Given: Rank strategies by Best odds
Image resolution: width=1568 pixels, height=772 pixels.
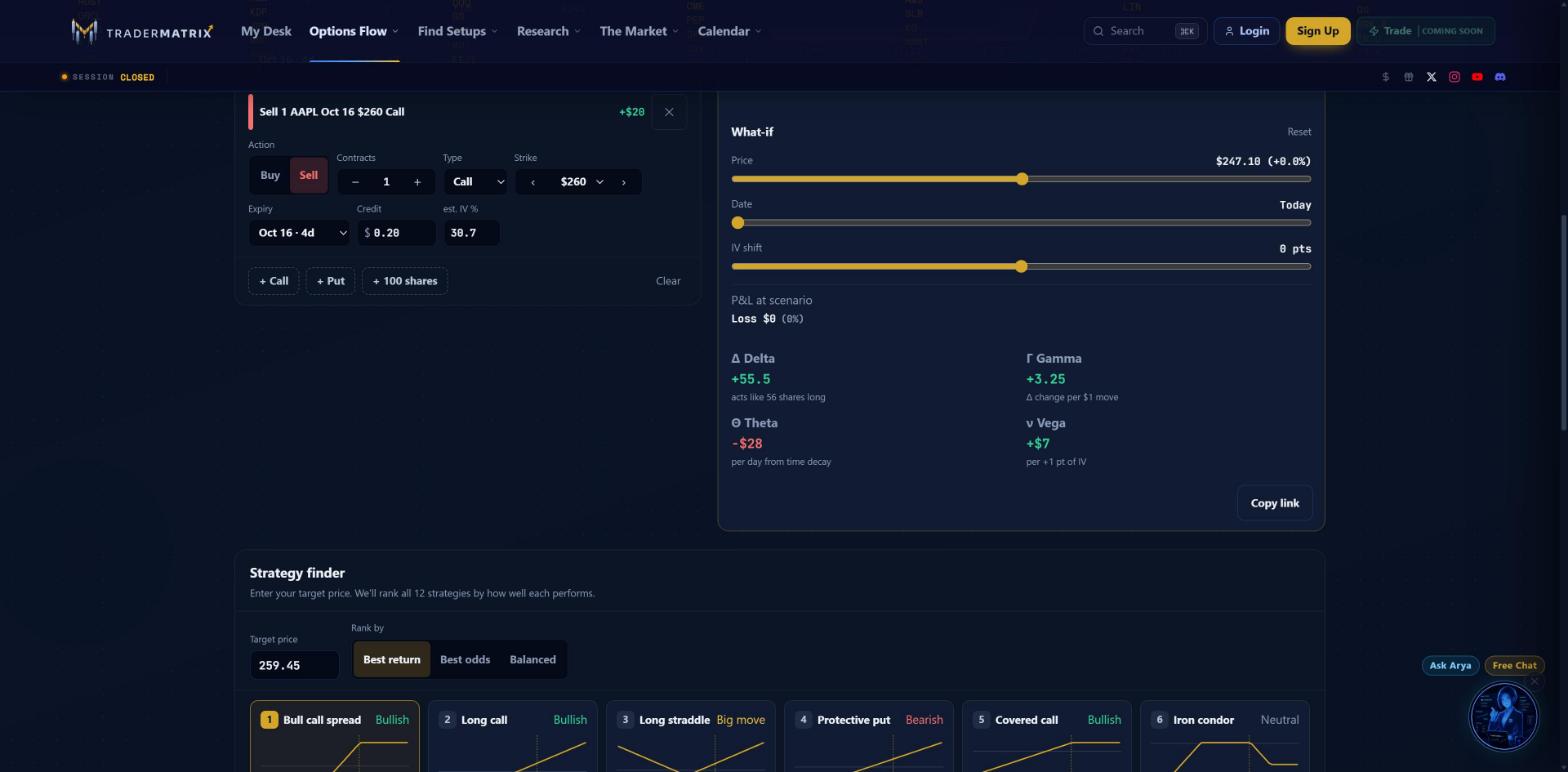Looking at the screenshot, I should (465, 660).
